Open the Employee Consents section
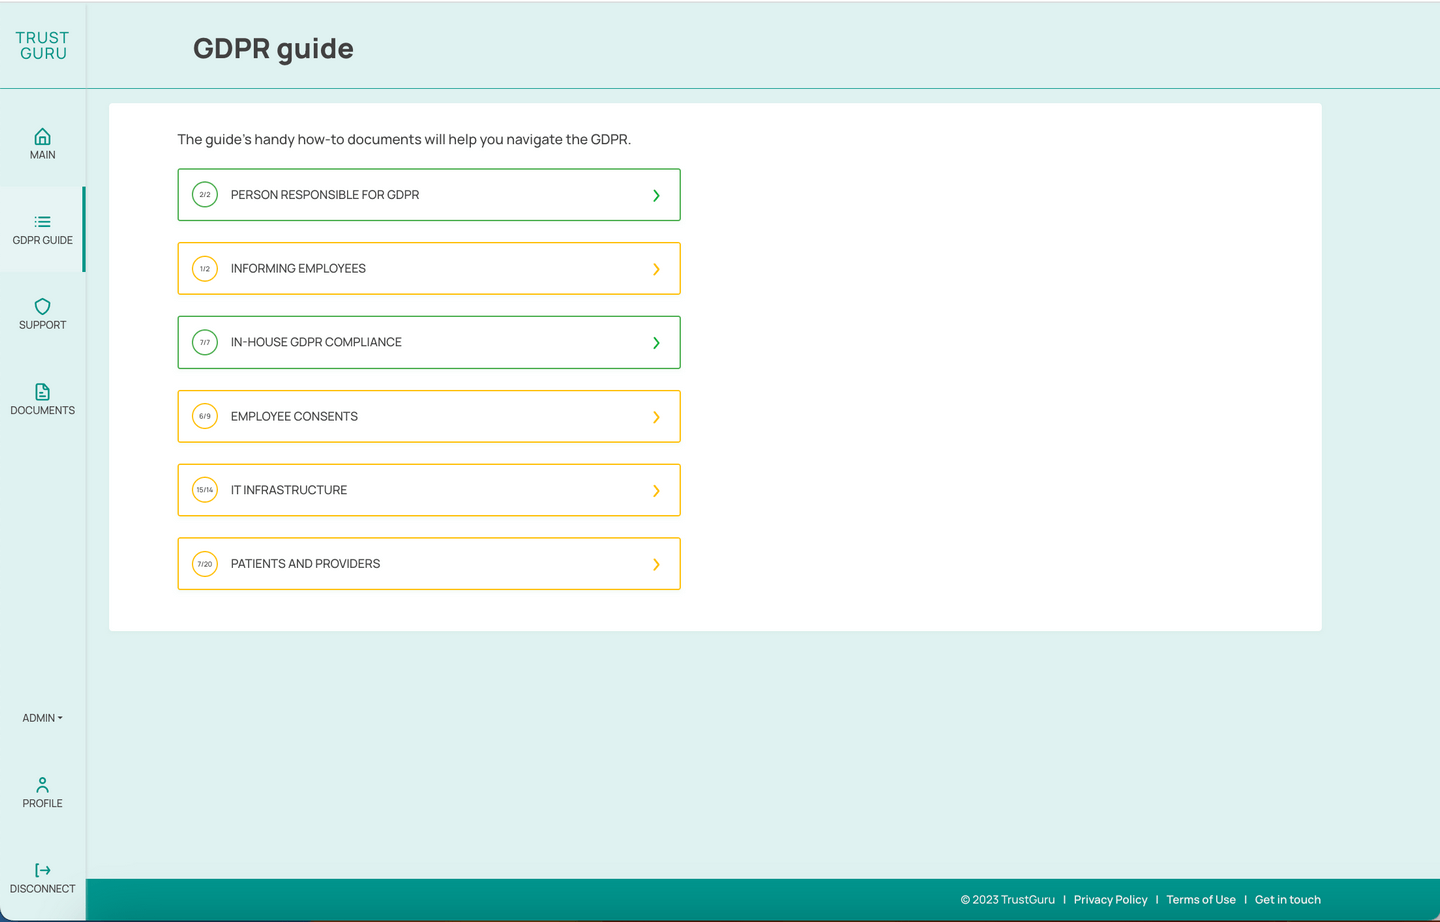Screen dimensions: 1440x922 [428, 416]
